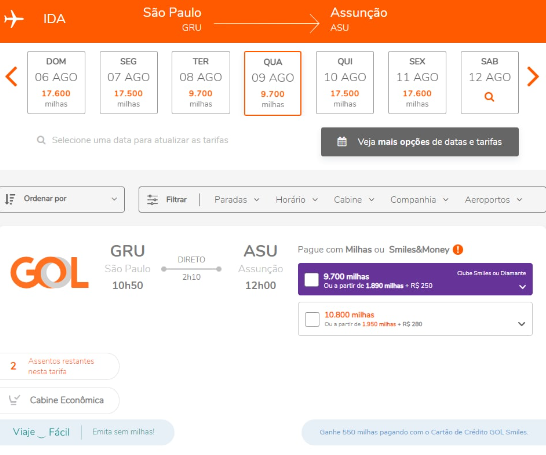Open the Cabine filter dropdown
546x455 pixels.
[x=354, y=200]
